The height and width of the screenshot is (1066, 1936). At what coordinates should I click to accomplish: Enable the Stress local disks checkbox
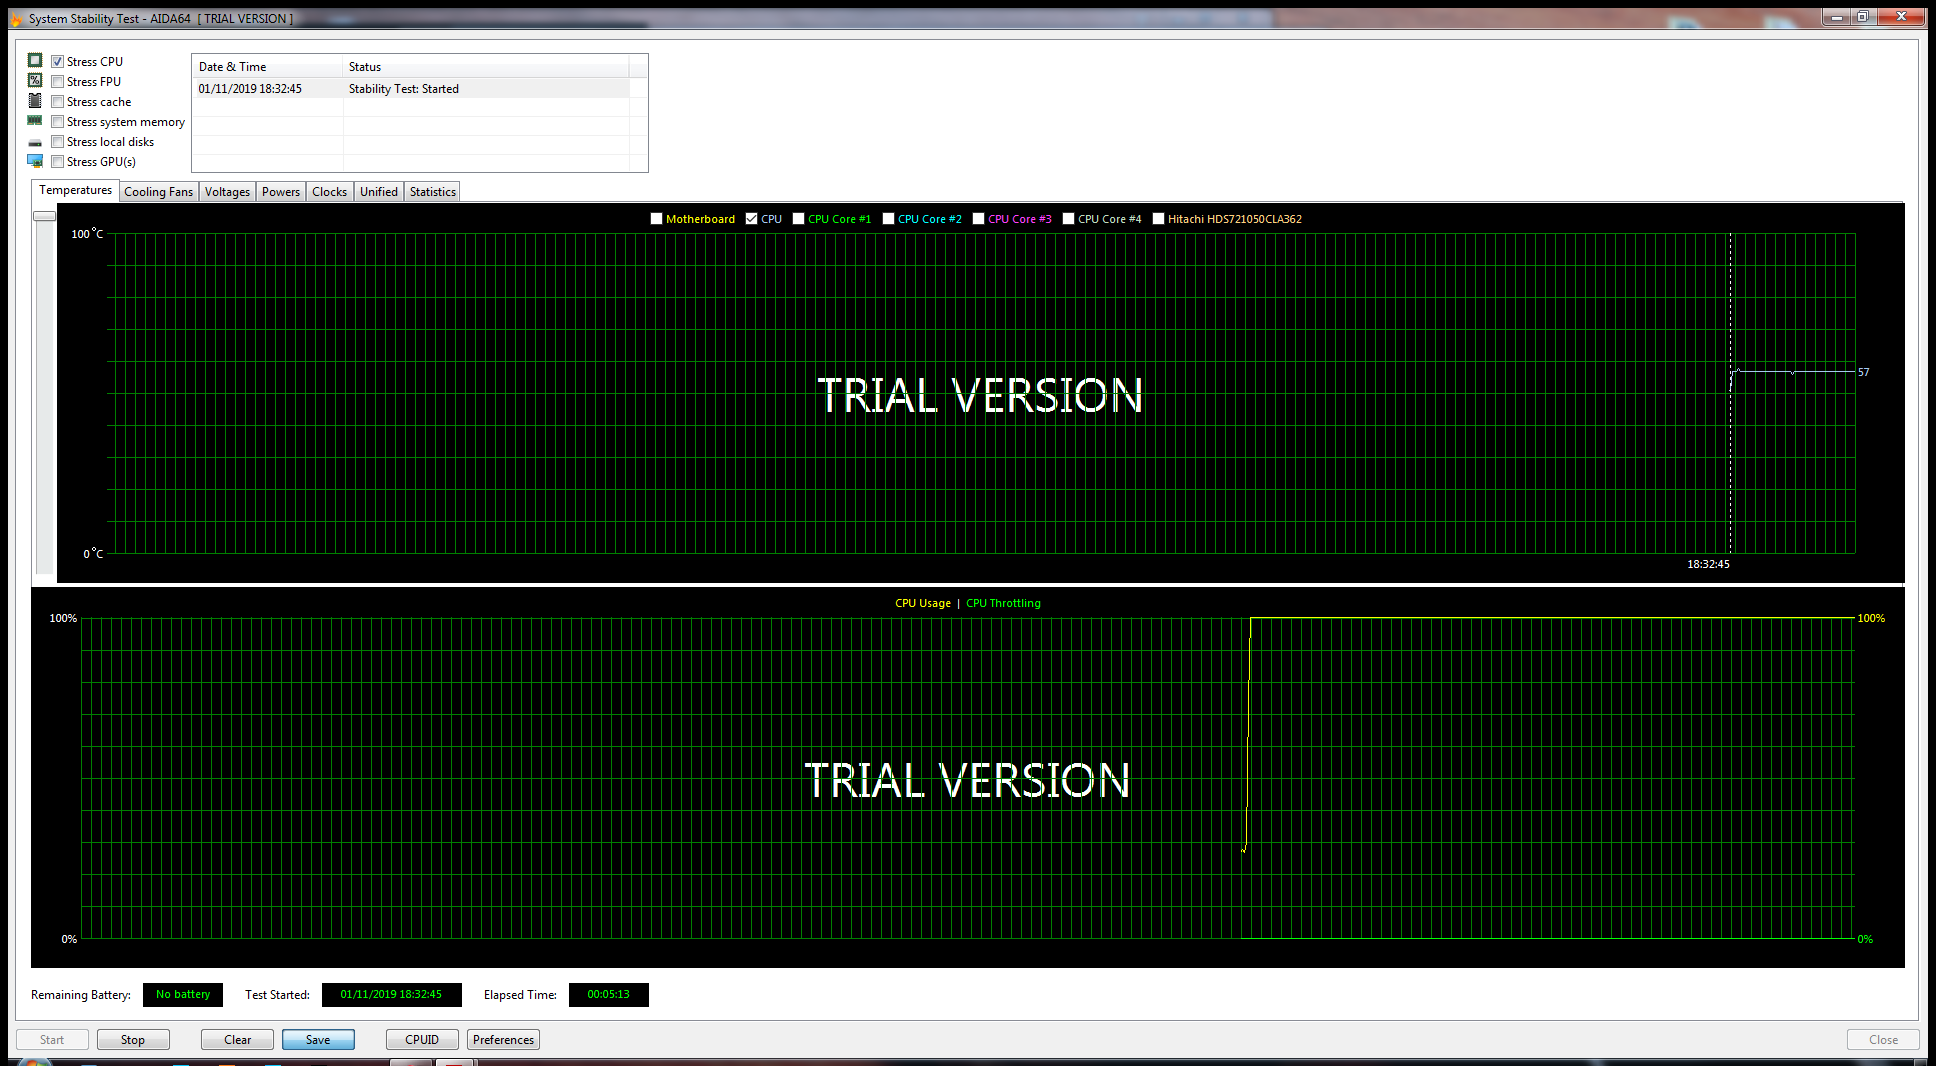(58, 142)
